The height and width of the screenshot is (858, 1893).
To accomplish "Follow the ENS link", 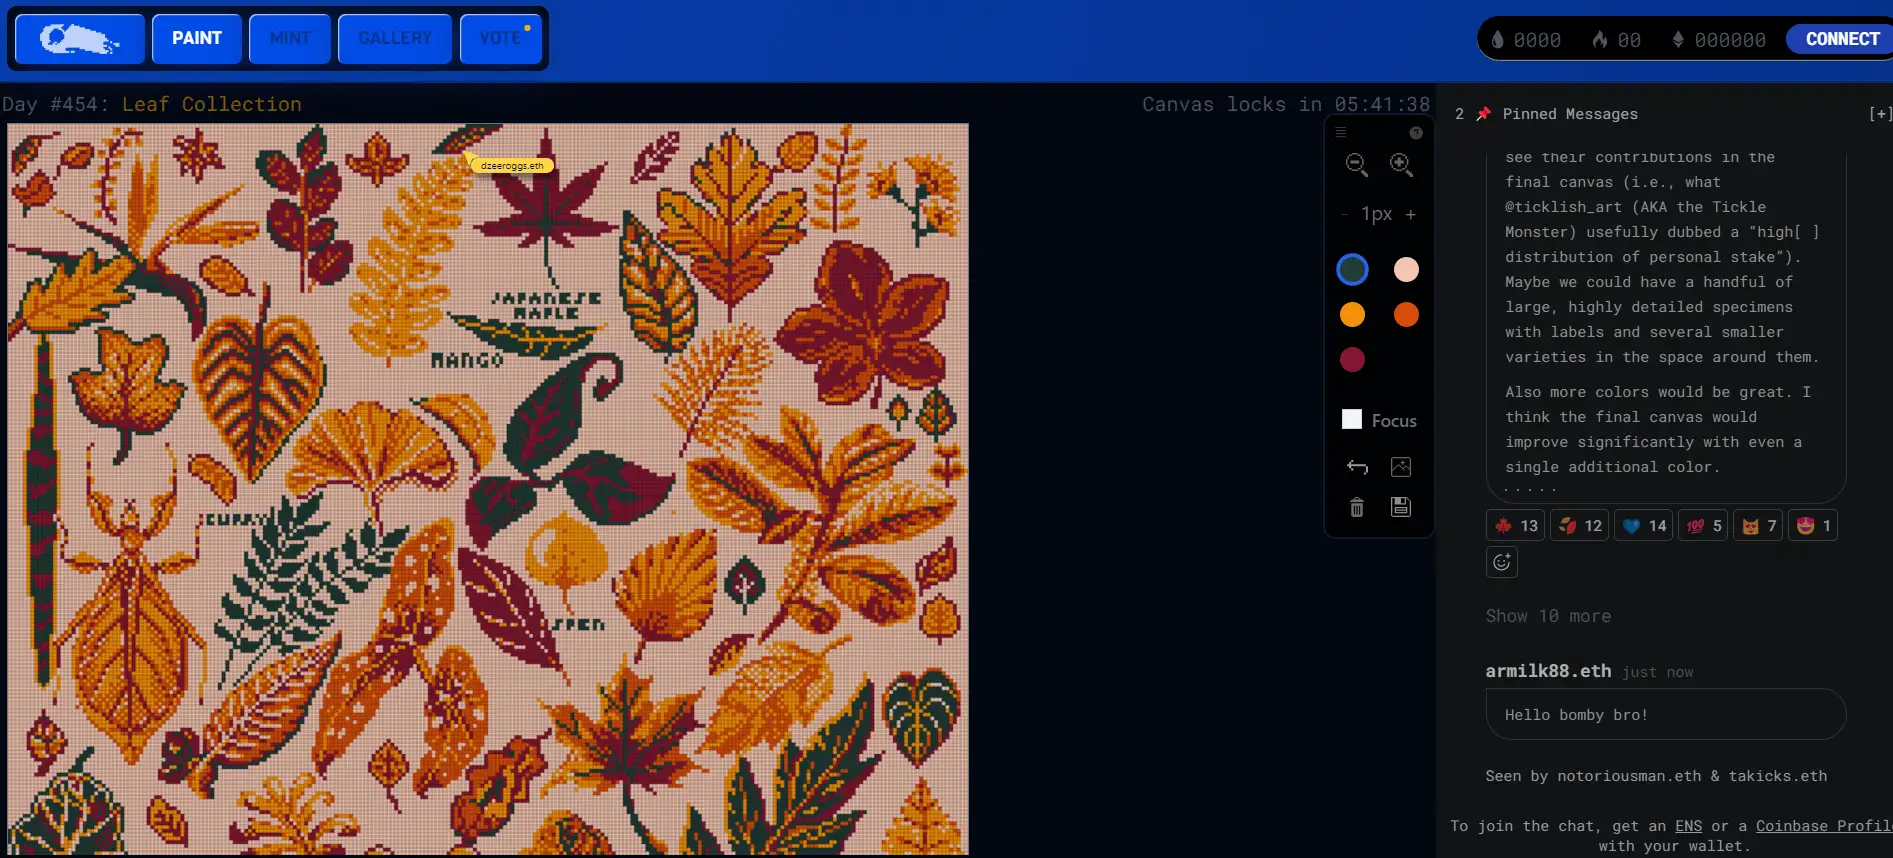I will click(1688, 826).
